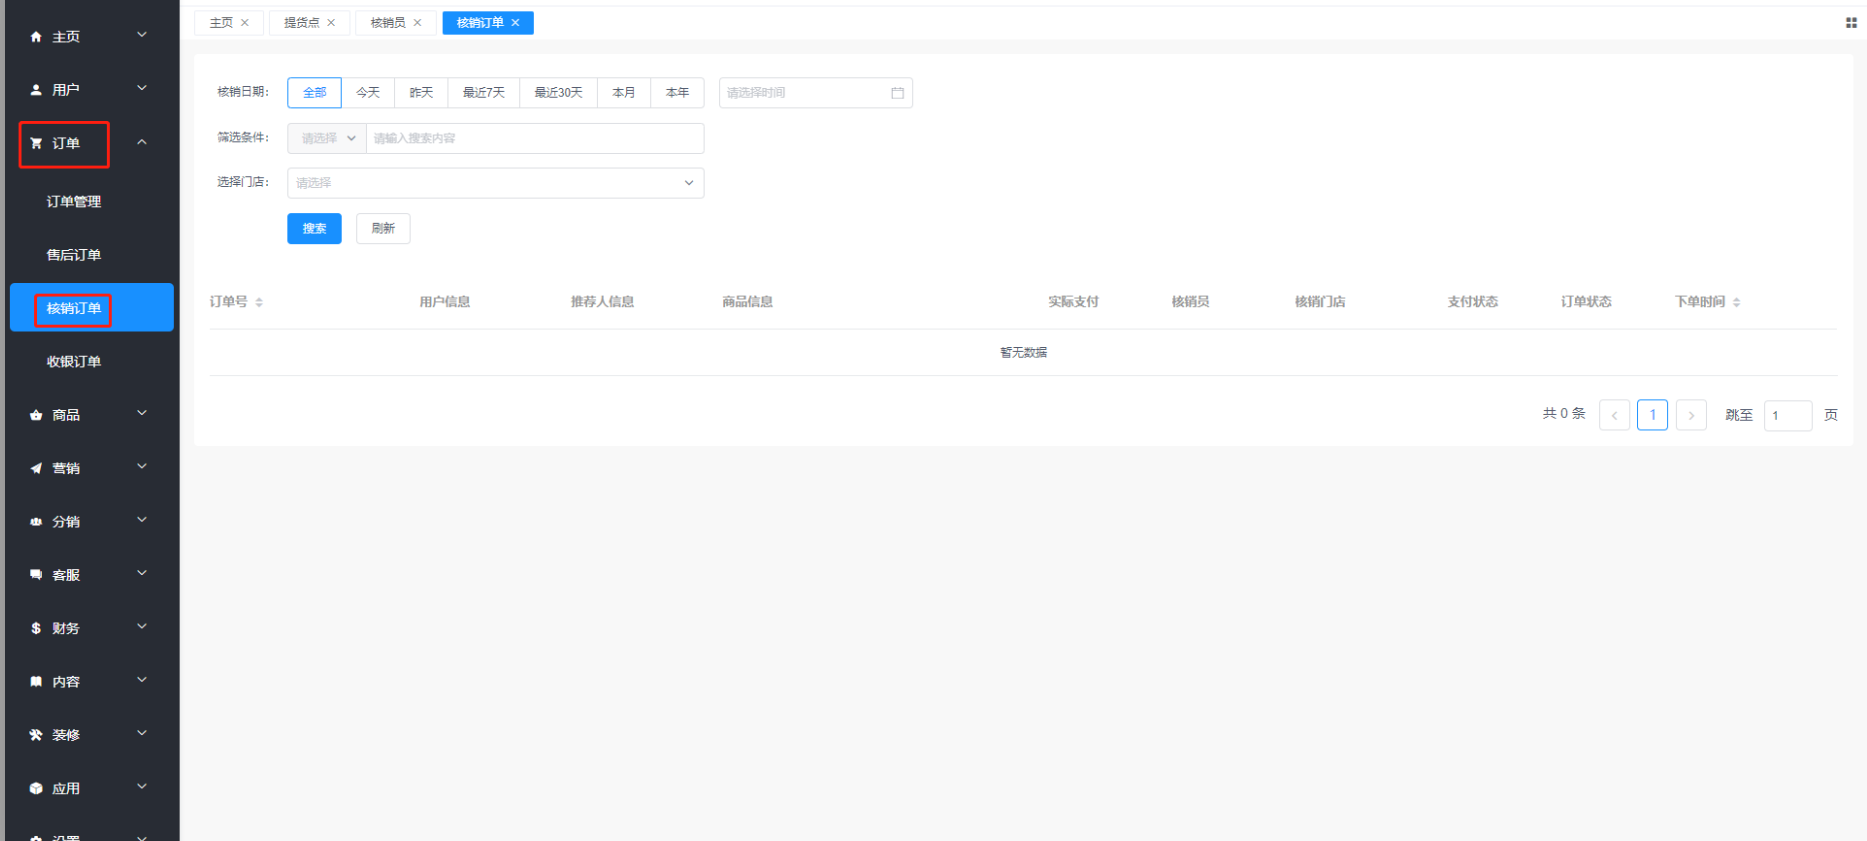The image size is (1867, 841).
Task: Click the blue 搜索 button
Action: 314,229
